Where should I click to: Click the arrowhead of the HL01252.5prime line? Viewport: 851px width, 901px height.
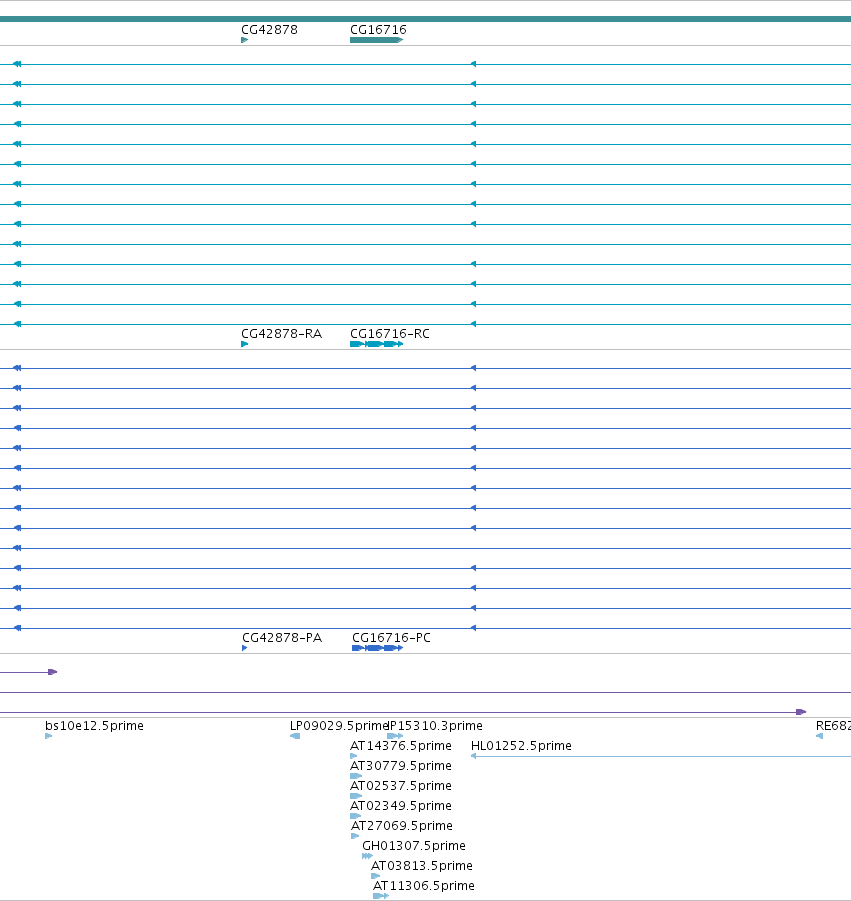(x=473, y=756)
